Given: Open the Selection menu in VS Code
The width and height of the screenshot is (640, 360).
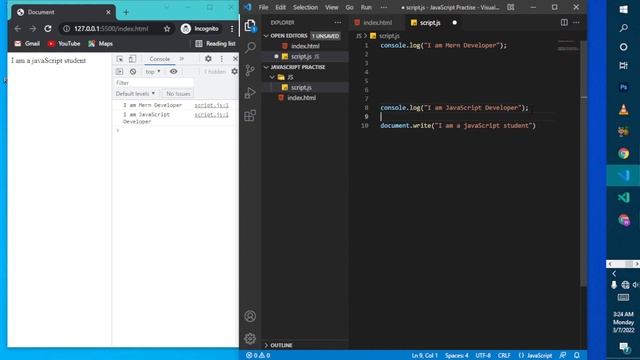Looking at the screenshot, I should pos(305,7).
